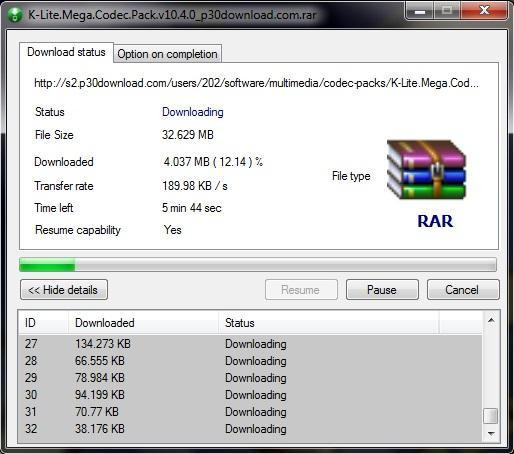Click the scroll up arrow in connections list
This screenshot has height=454, width=514.
[x=491, y=320]
